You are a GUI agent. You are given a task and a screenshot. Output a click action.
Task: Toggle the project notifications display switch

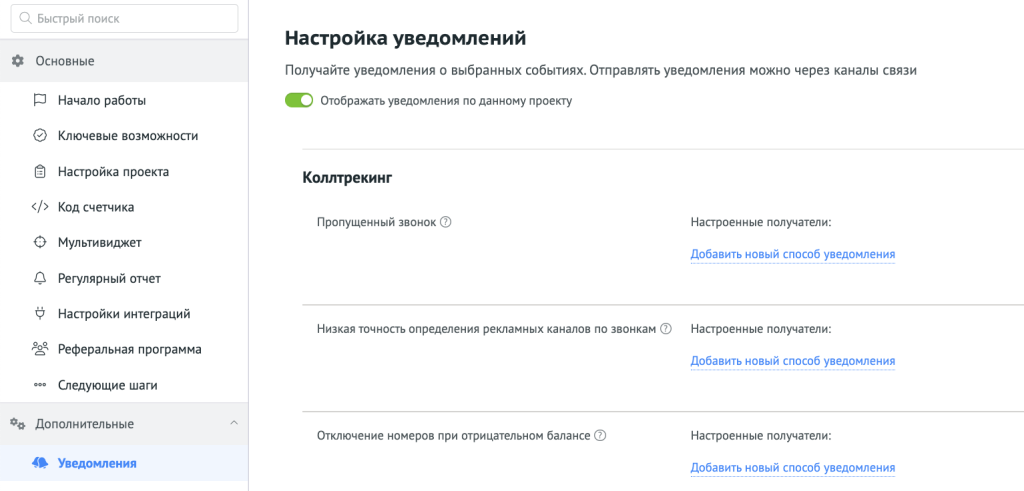pyautogui.click(x=299, y=100)
